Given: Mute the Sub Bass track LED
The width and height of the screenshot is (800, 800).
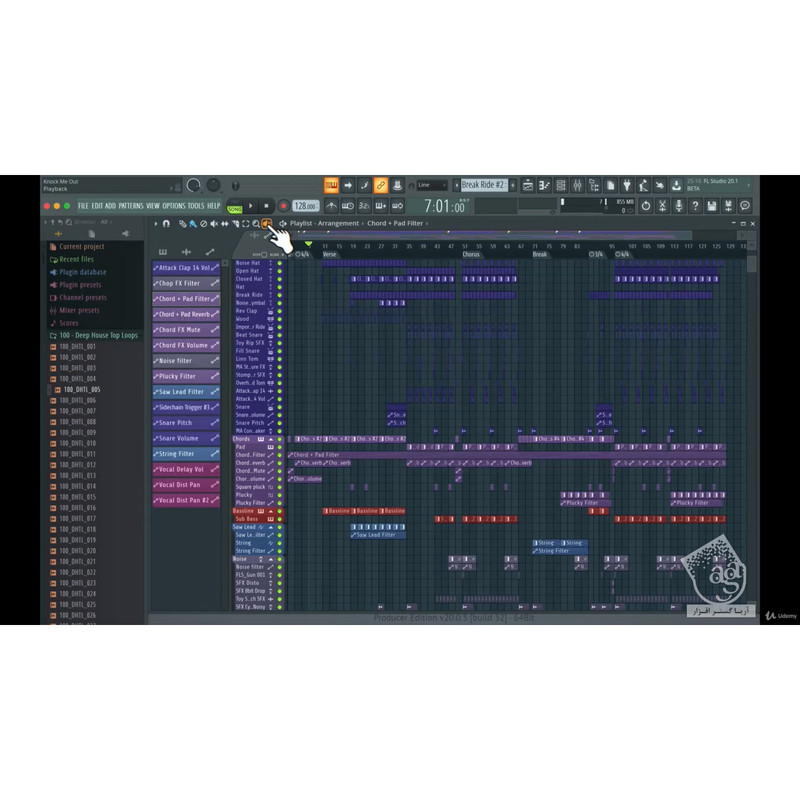Looking at the screenshot, I should [x=280, y=519].
